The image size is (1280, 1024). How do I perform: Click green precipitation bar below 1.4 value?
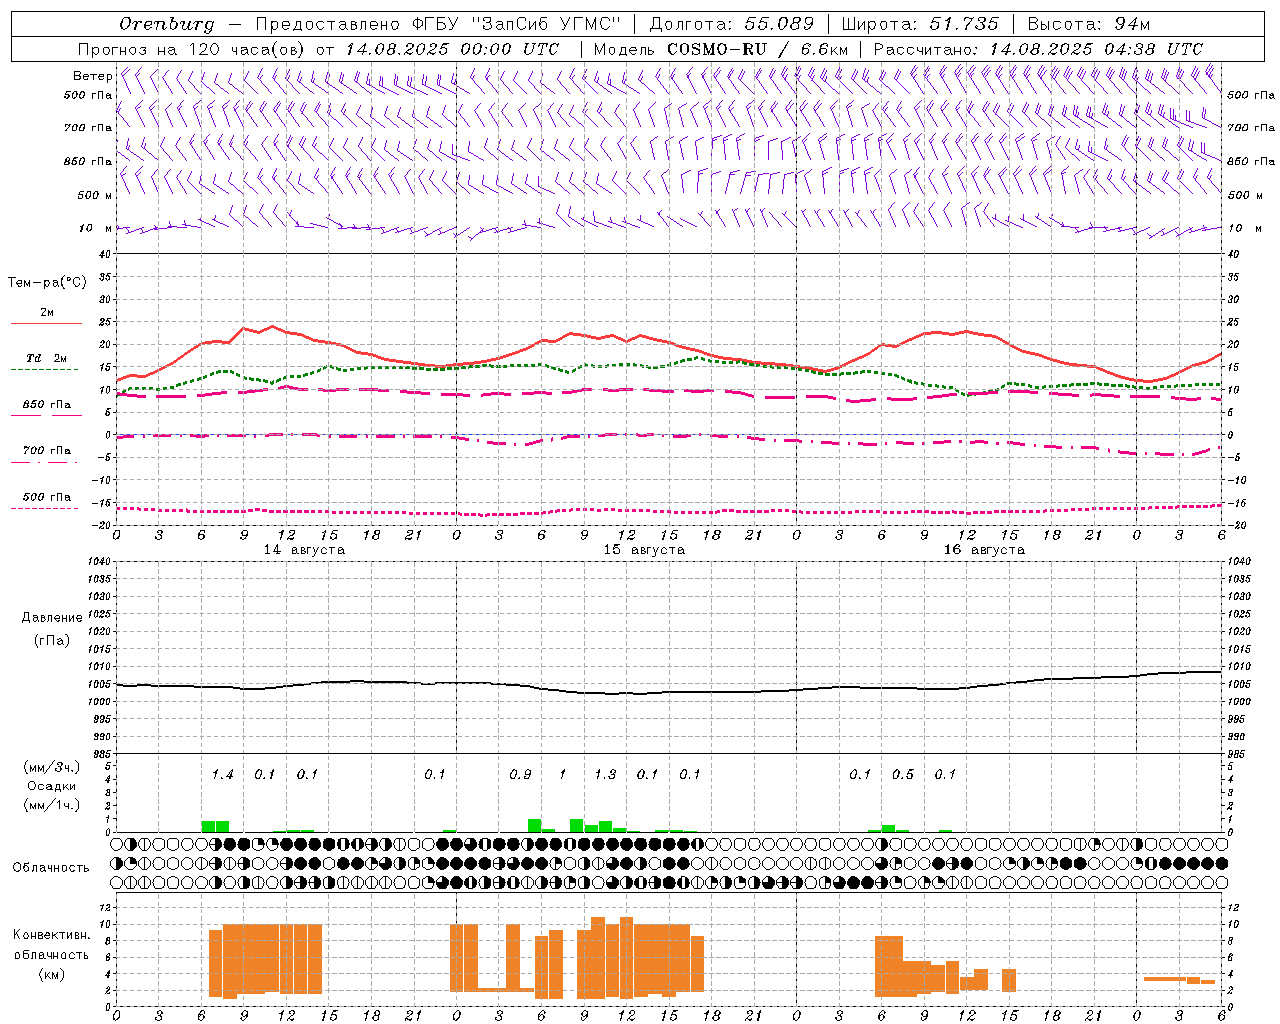(x=215, y=826)
